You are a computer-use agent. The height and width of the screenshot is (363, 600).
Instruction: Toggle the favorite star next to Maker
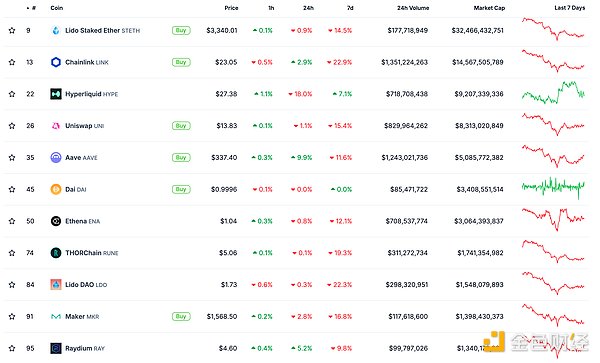point(12,316)
